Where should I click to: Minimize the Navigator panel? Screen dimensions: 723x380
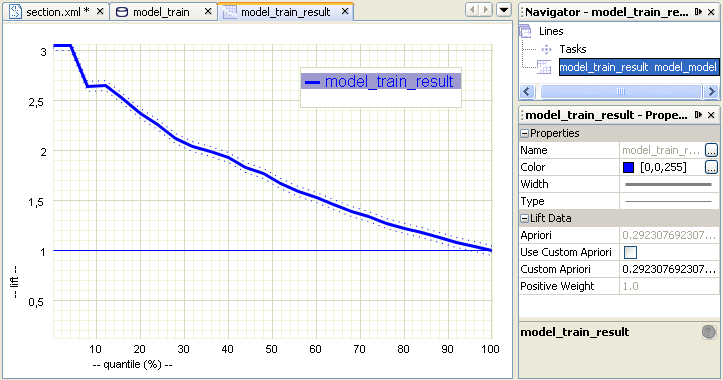[x=699, y=12]
